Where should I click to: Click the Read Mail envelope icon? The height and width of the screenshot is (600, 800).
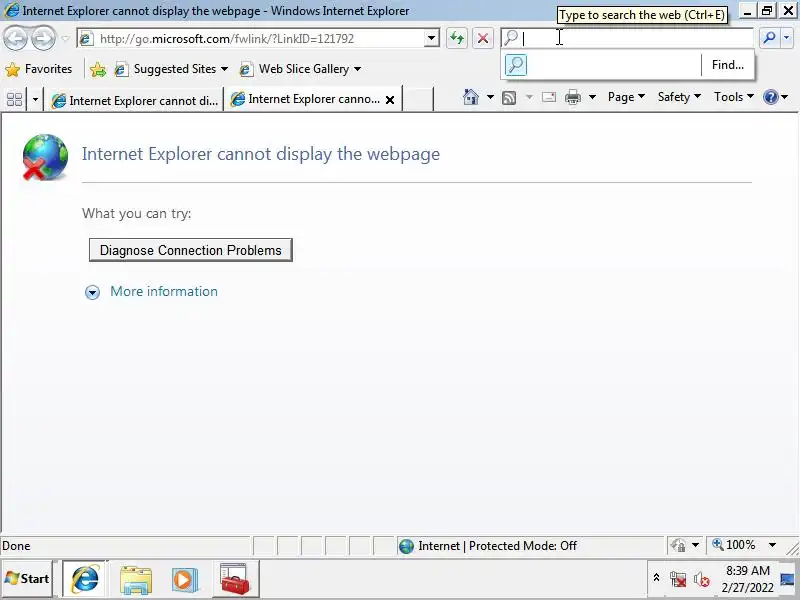549,97
